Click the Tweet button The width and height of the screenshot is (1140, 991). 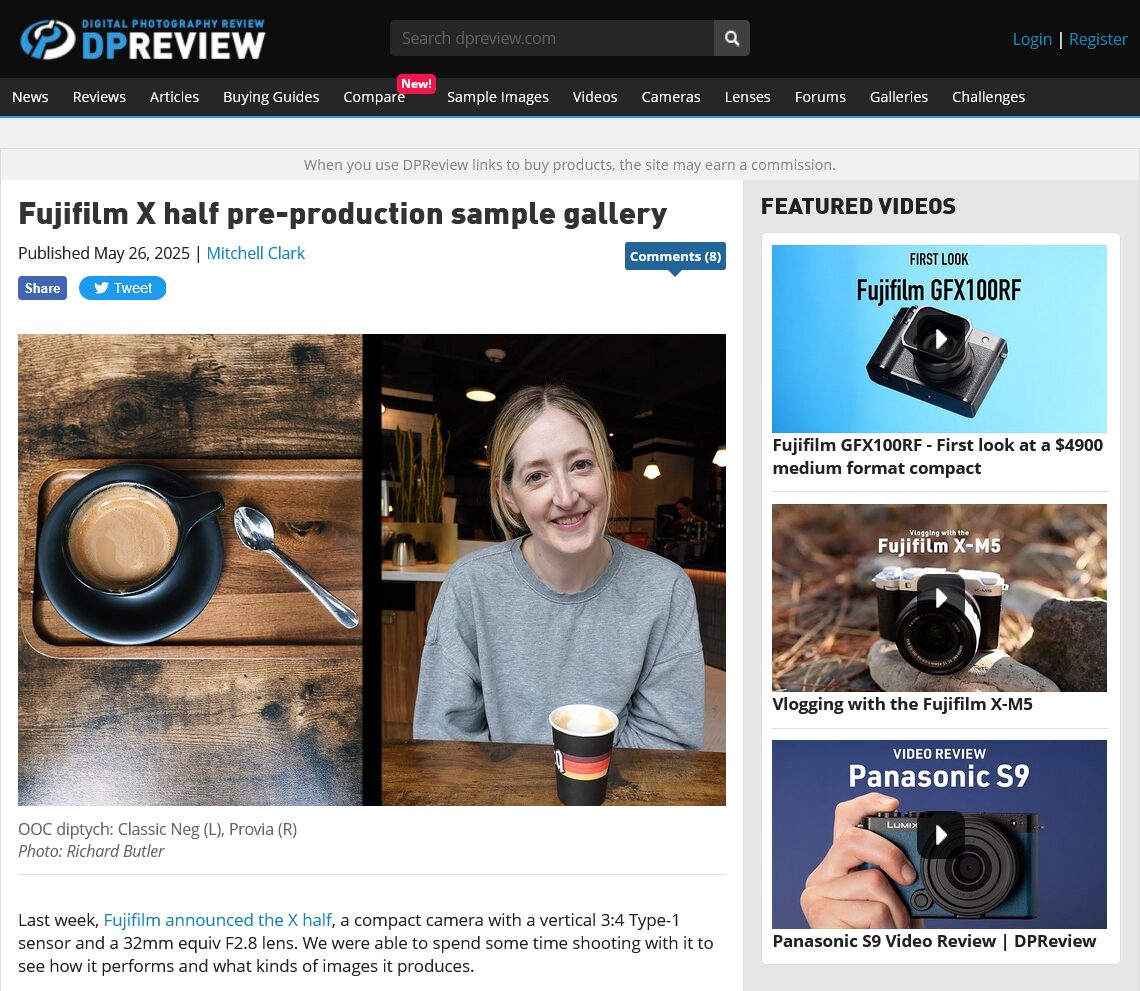pos(122,288)
